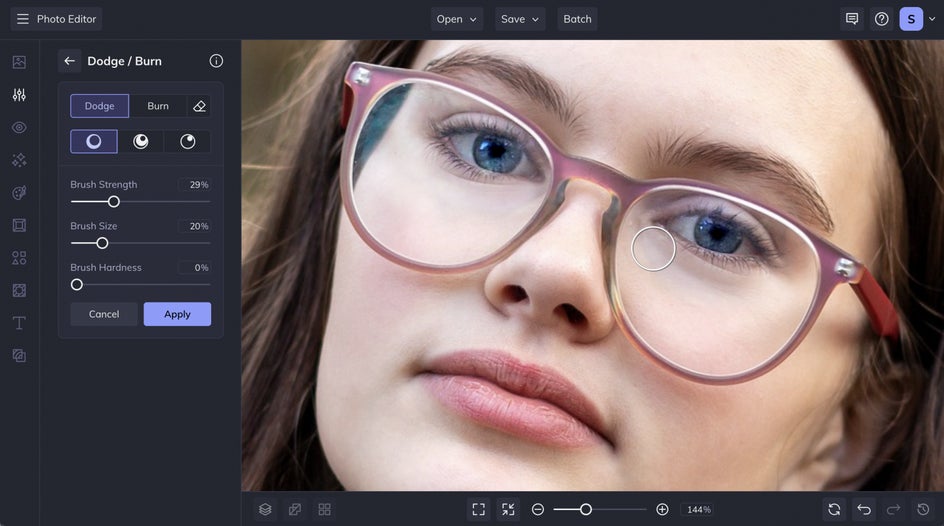Viewport: 944px width, 526px height.
Task: Select the second tonal range option
Action: coord(141,141)
